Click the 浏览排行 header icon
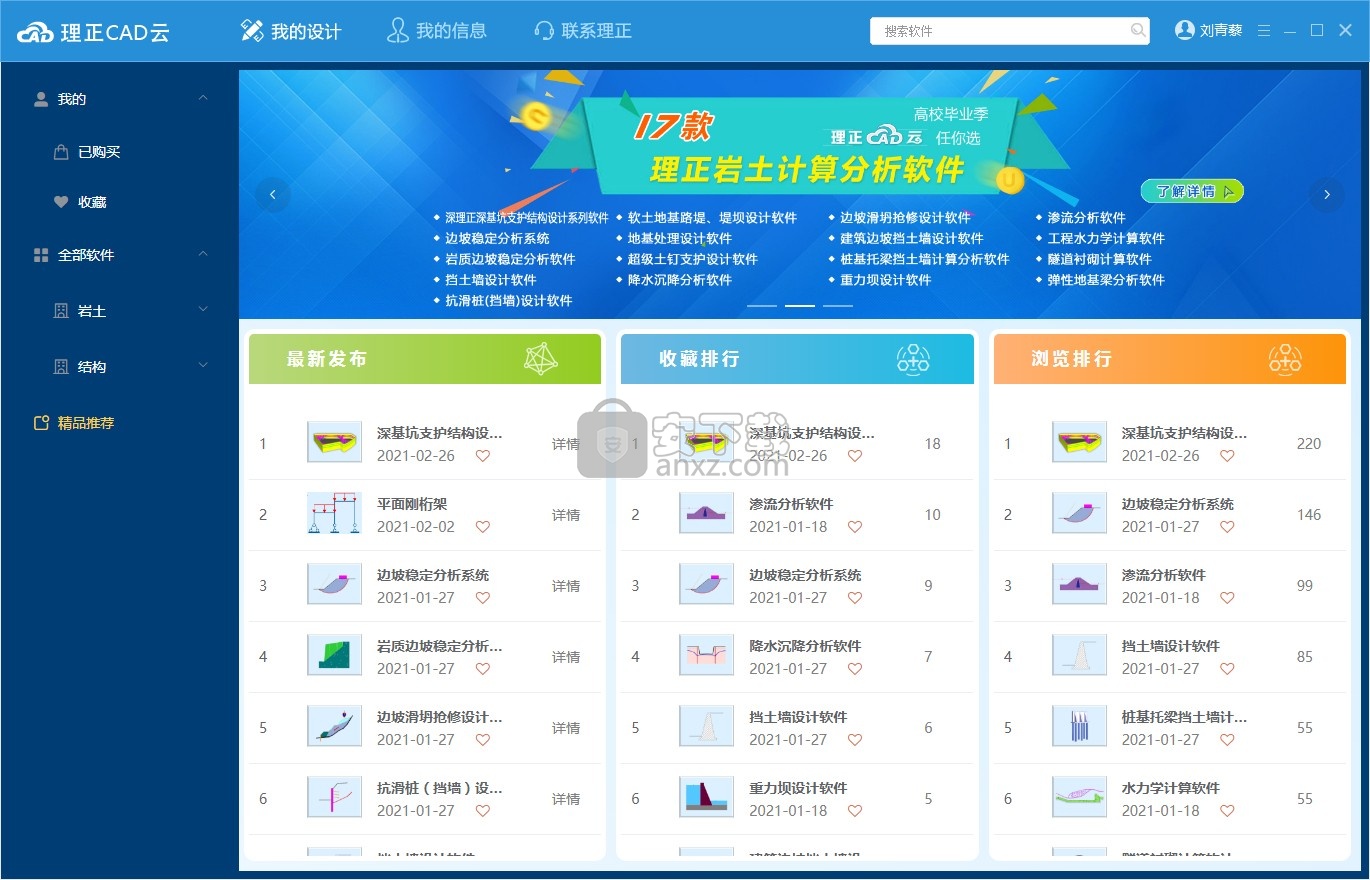The height and width of the screenshot is (880, 1370). pyautogui.click(x=1285, y=359)
